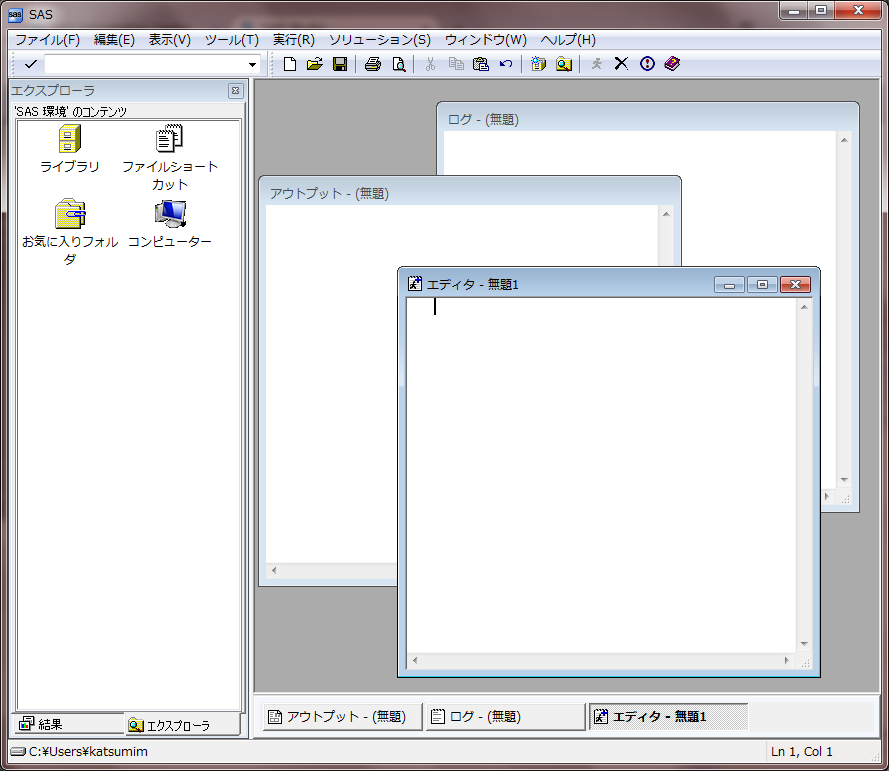Click the checkmark to run the command

(x=31, y=64)
